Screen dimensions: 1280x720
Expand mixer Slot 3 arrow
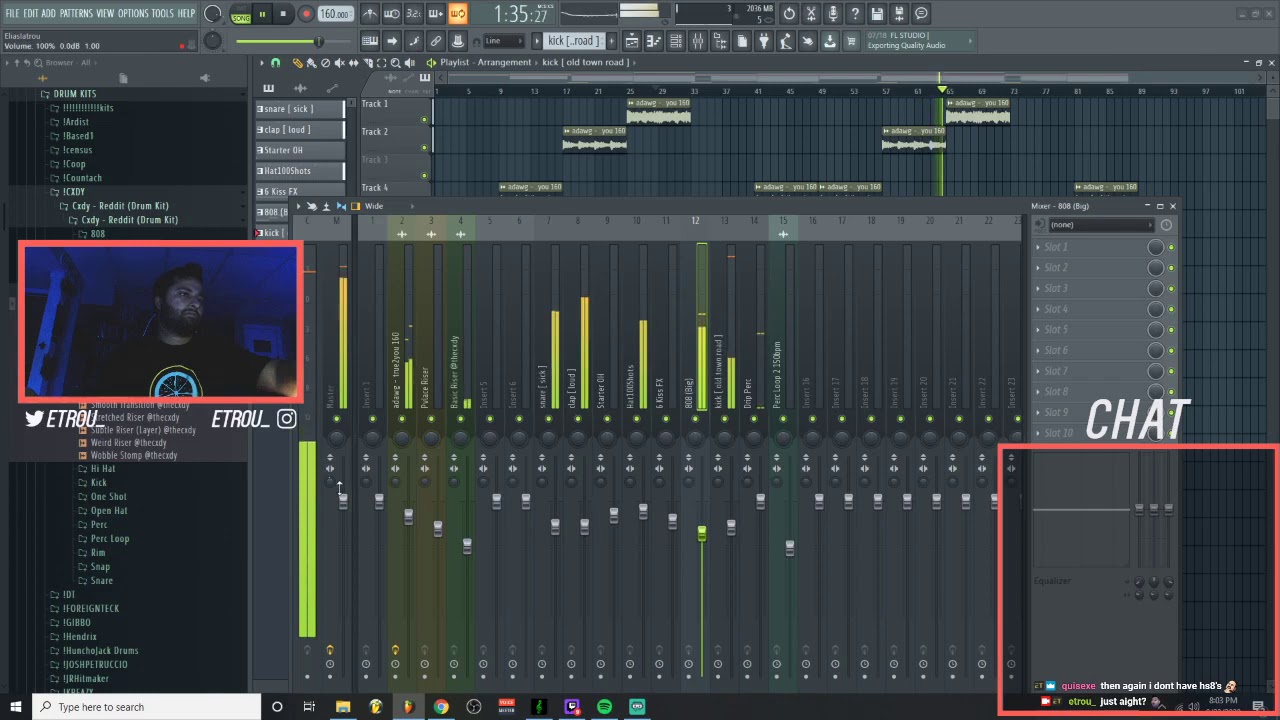1038,288
